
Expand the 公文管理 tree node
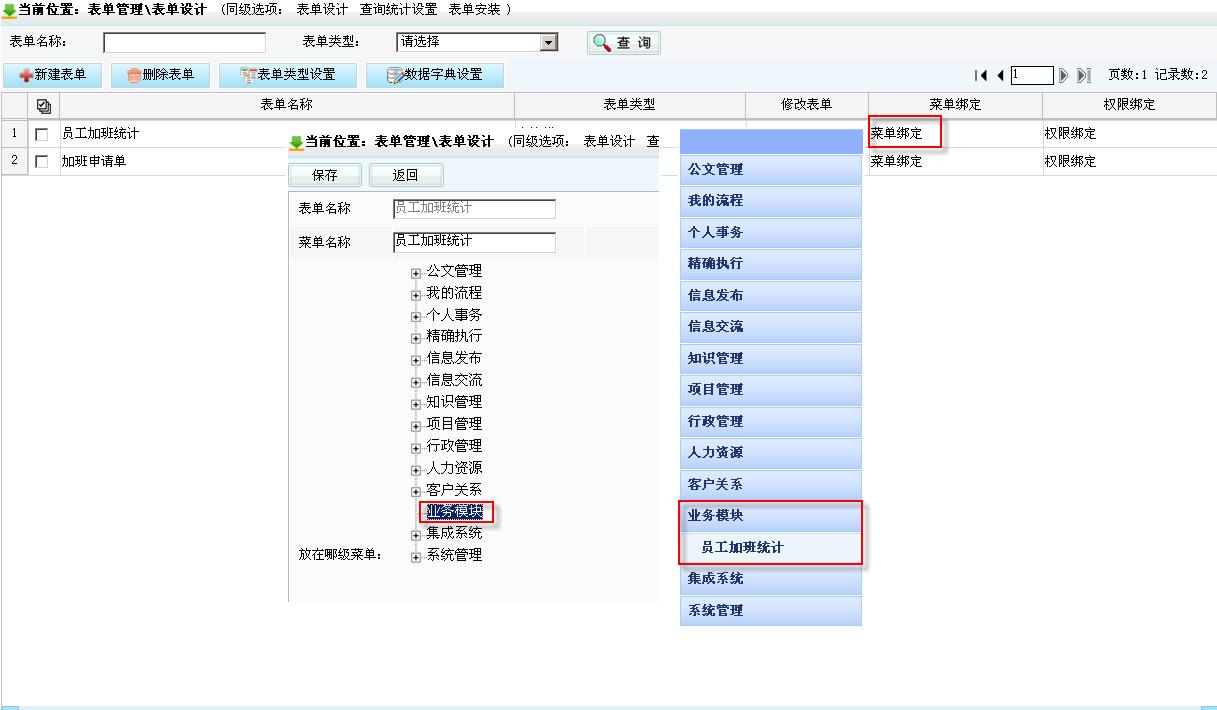pos(416,273)
